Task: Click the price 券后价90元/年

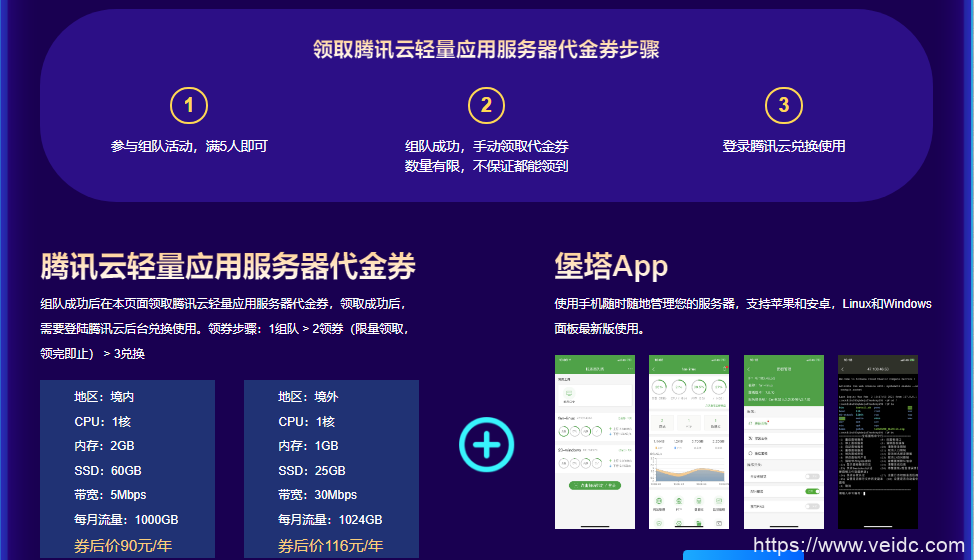Action: (x=123, y=546)
